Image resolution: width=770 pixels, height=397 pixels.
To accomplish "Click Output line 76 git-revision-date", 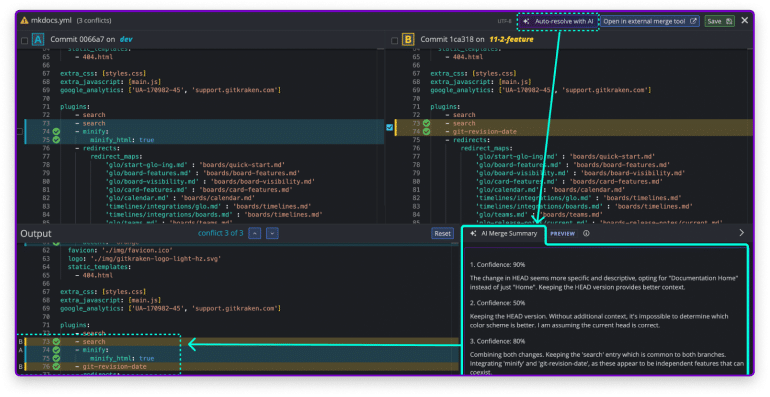I will (x=110, y=367).
